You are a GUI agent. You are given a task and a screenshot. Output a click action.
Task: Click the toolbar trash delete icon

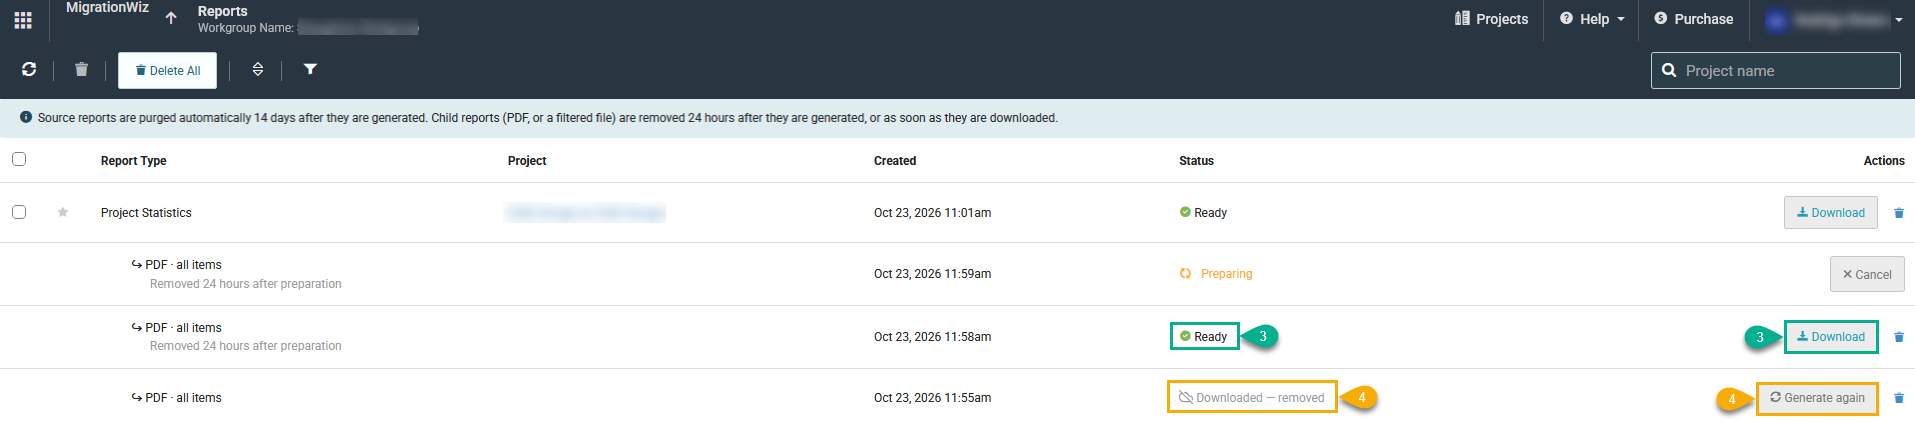81,69
